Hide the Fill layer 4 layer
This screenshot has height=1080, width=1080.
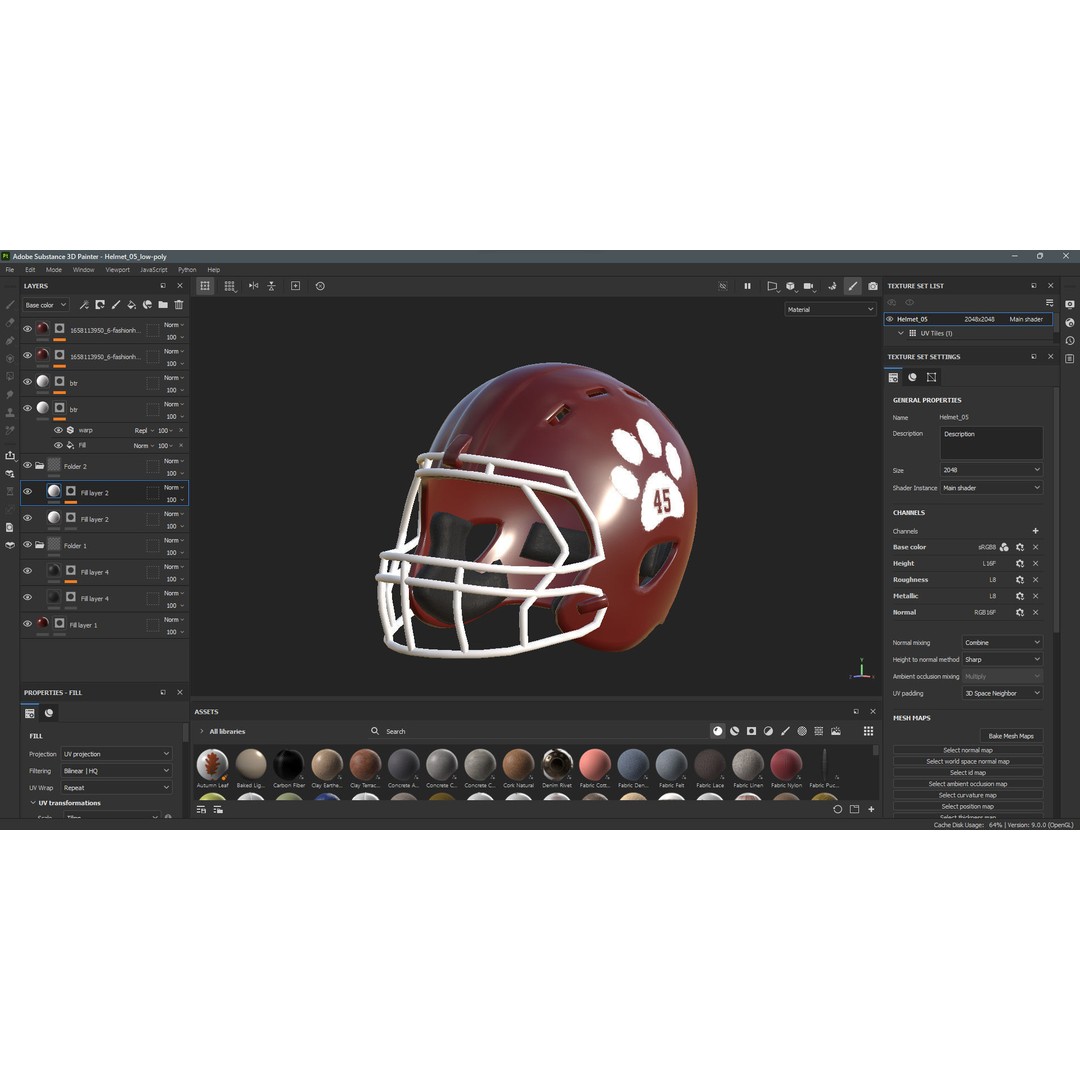[28, 571]
